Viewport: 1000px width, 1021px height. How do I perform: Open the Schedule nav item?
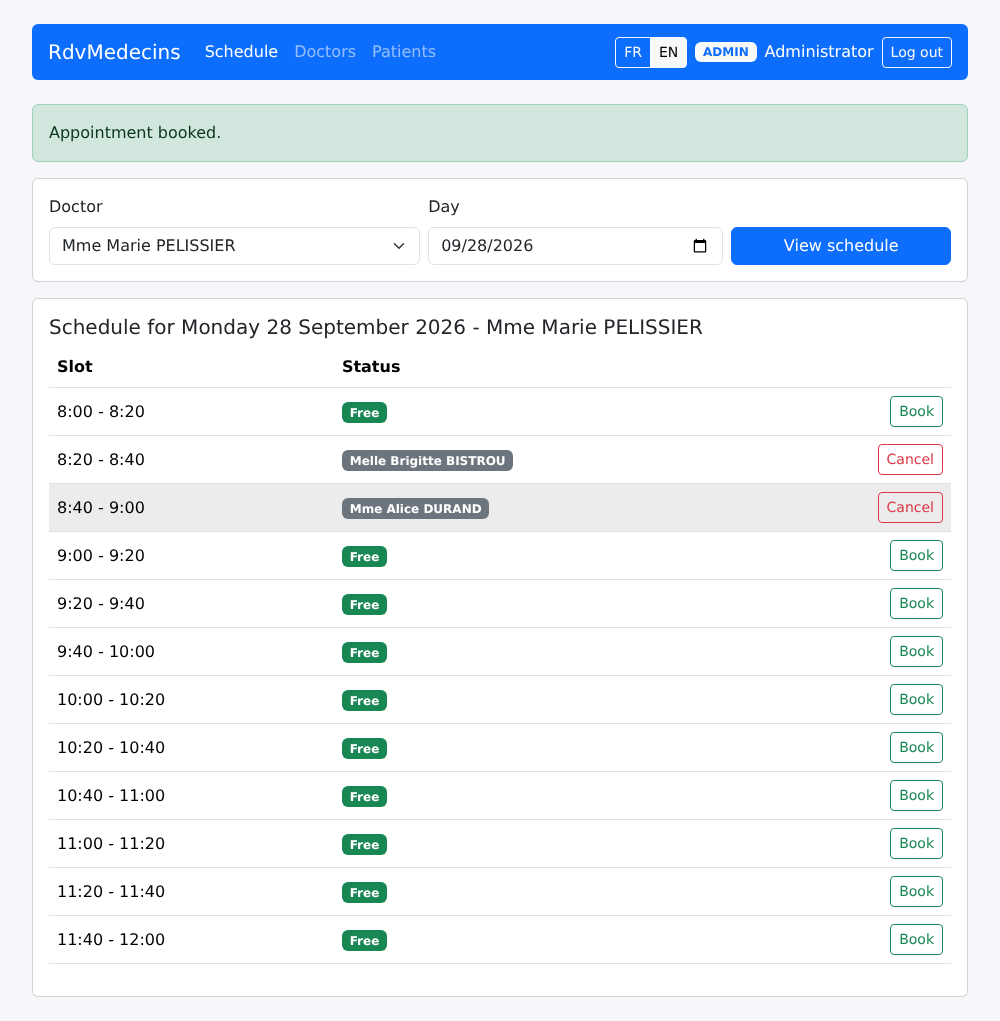point(241,51)
